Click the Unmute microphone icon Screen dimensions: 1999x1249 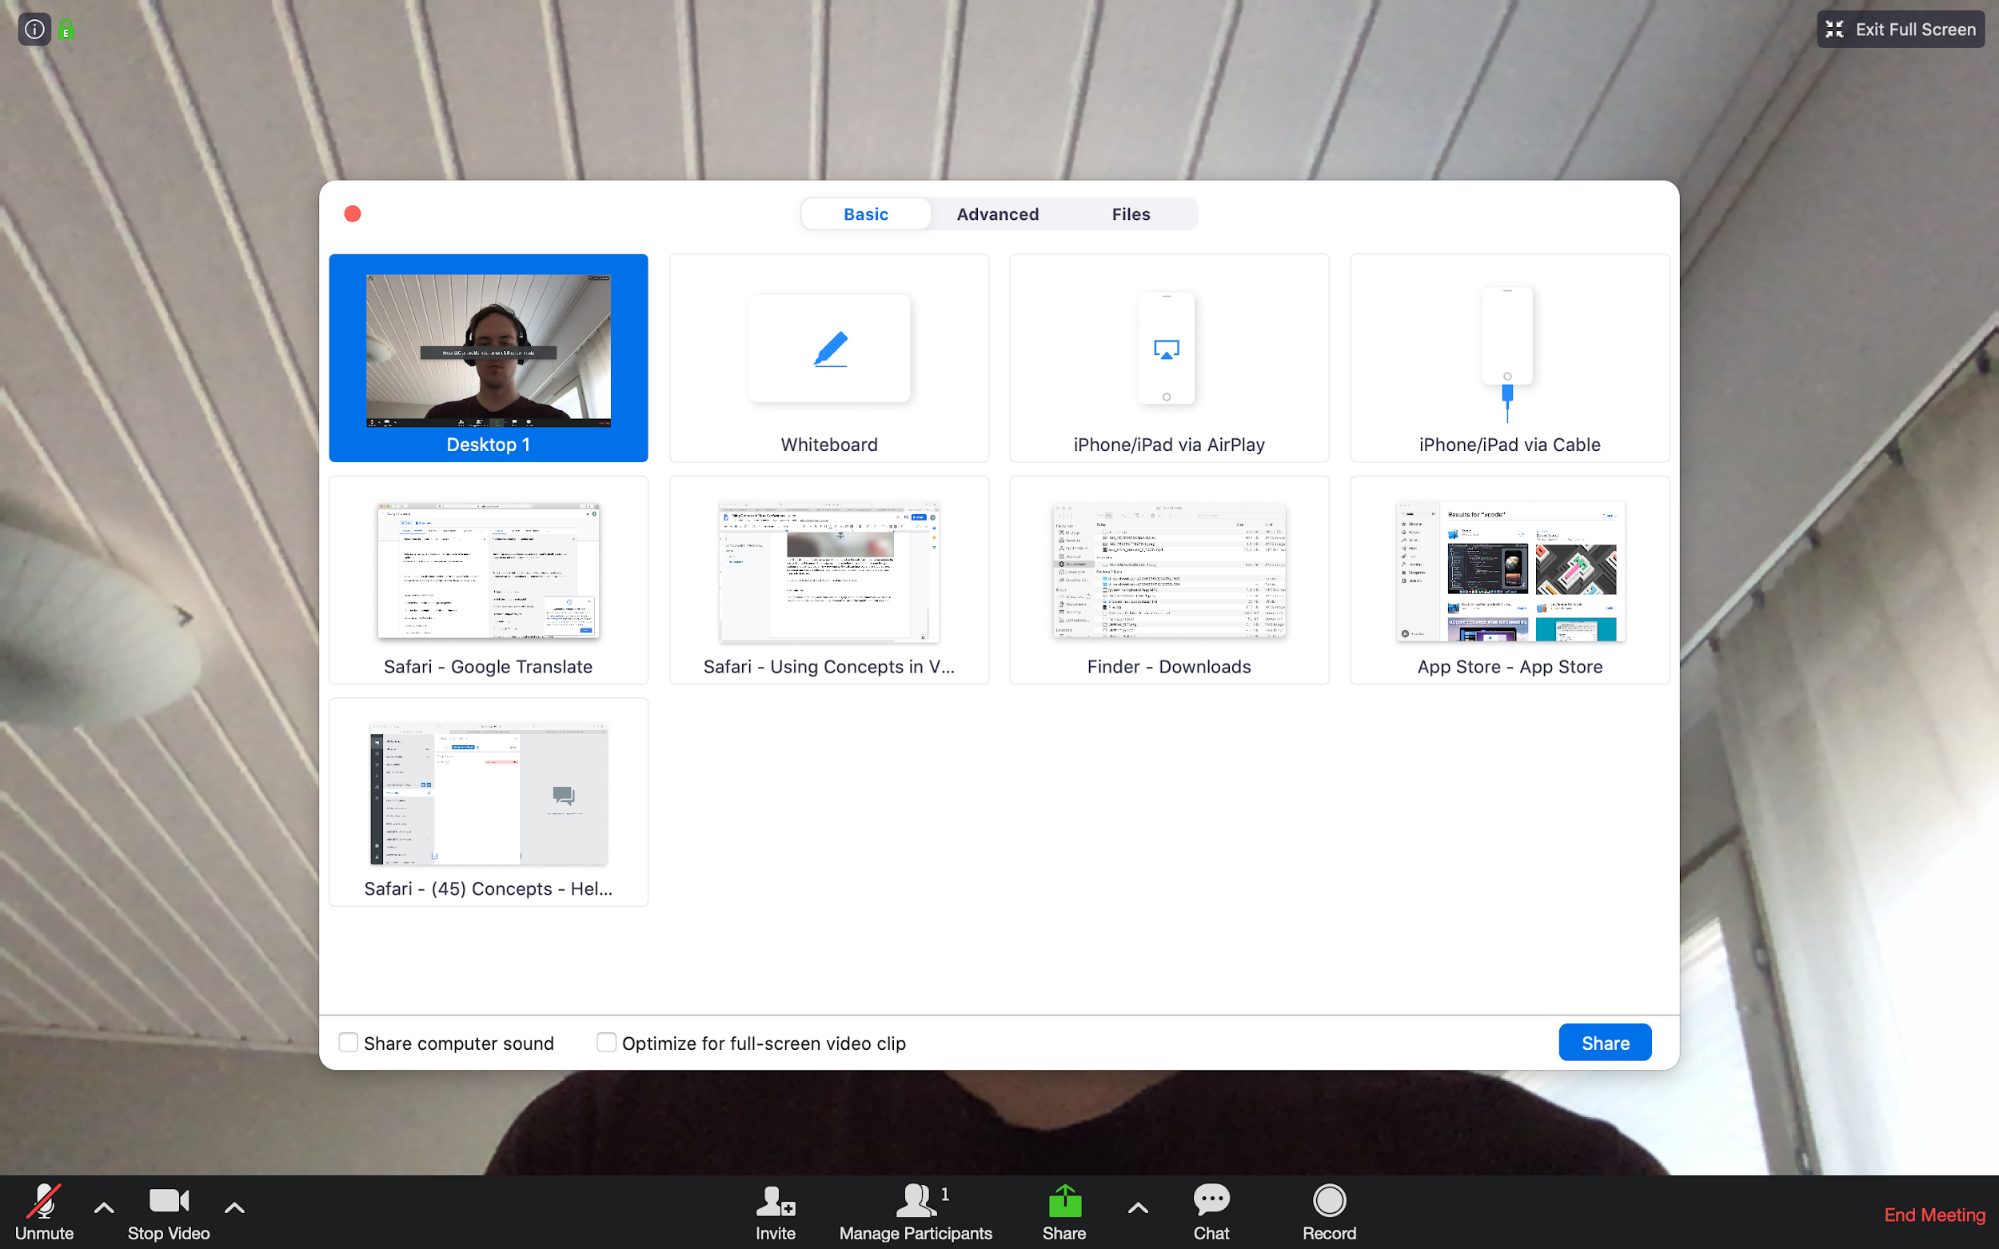coord(42,1206)
